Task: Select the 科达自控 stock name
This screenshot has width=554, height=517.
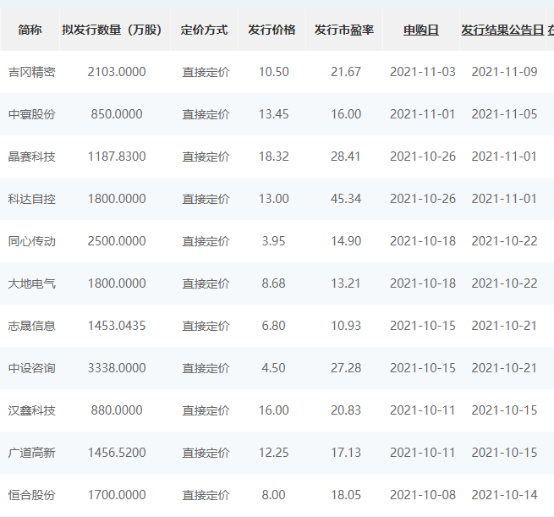Action: (32, 199)
